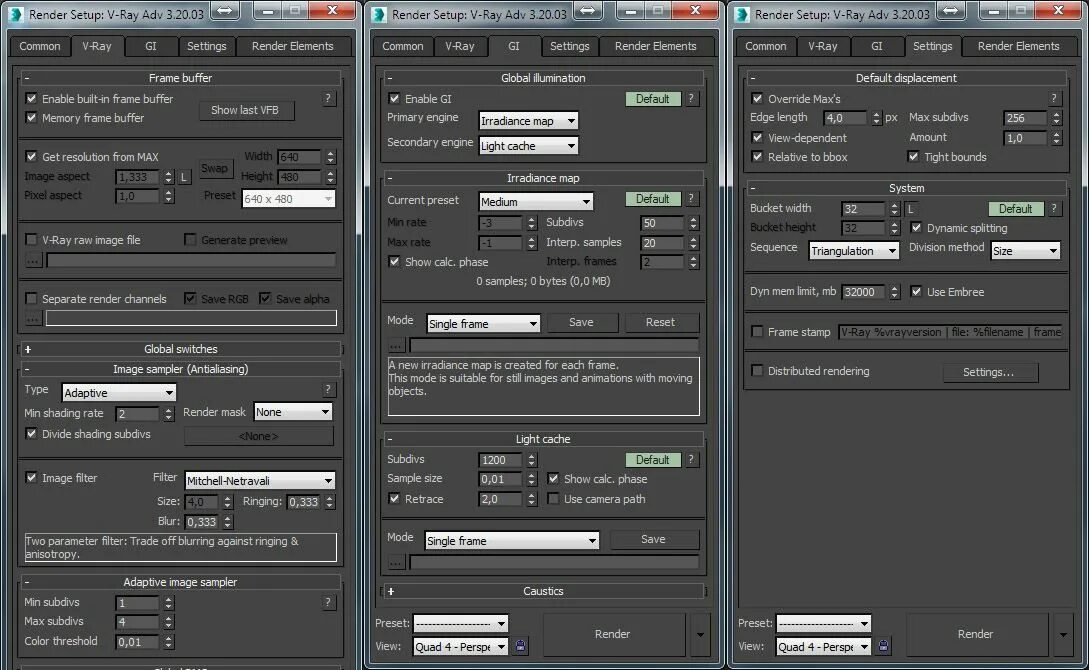Open the Irradiance map Current preset dropdown
Screen dimensions: 1089x670
(536, 201)
